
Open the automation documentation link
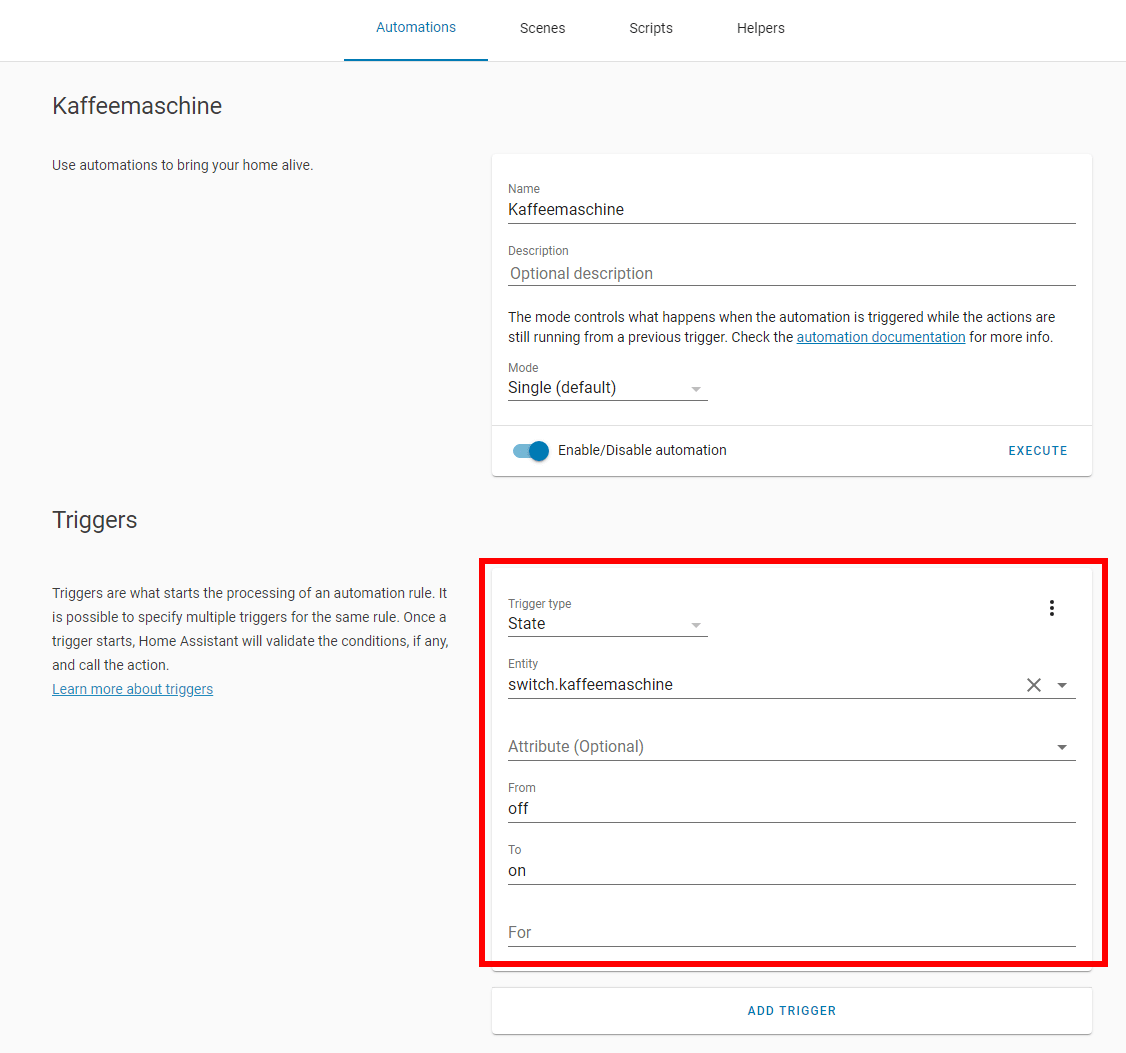pos(880,337)
